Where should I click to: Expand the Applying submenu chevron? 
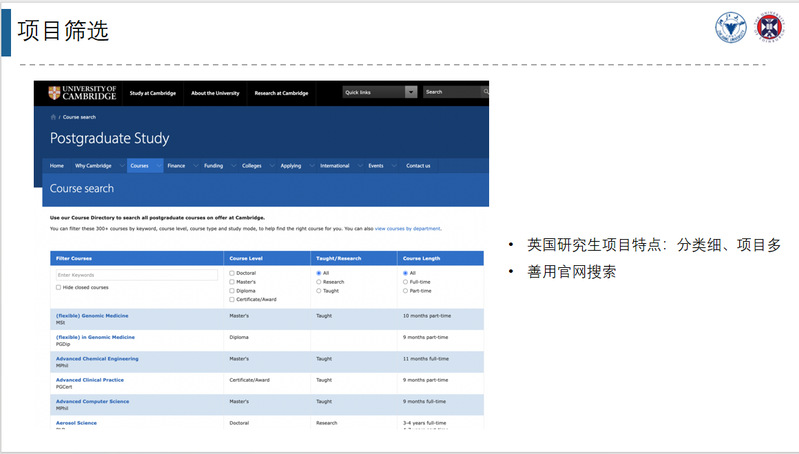pyautogui.click(x=311, y=166)
